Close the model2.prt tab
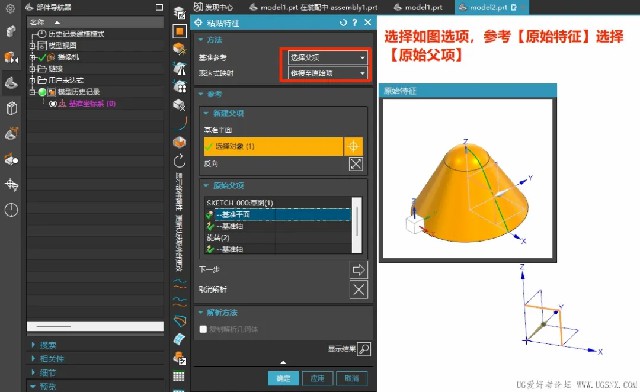Image resolution: width=640 pixels, height=392 pixels. [x=523, y=7]
